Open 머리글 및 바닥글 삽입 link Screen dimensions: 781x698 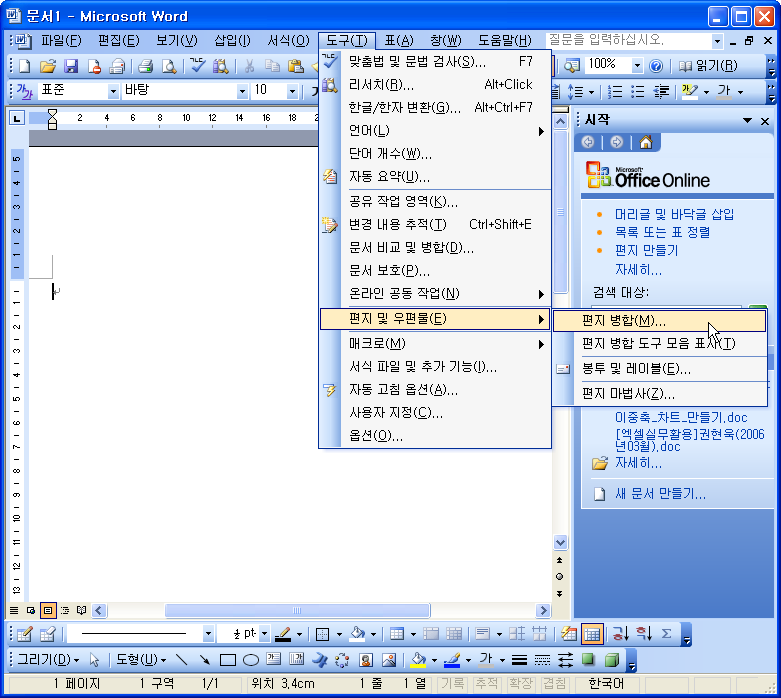(x=674, y=214)
